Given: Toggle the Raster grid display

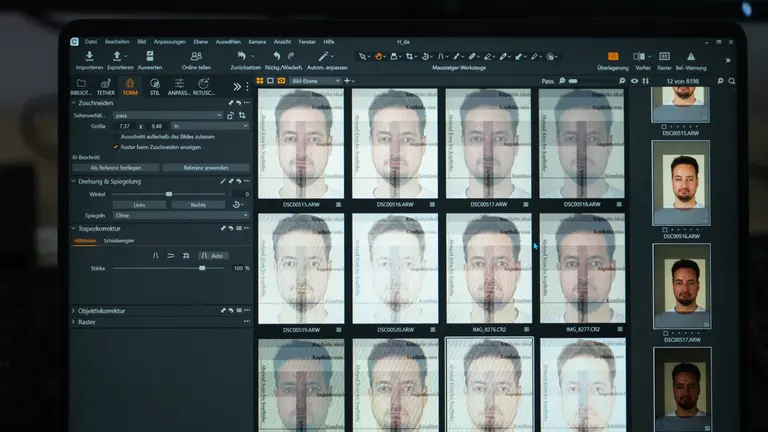Looking at the screenshot, I should pyautogui.click(x=664, y=56).
